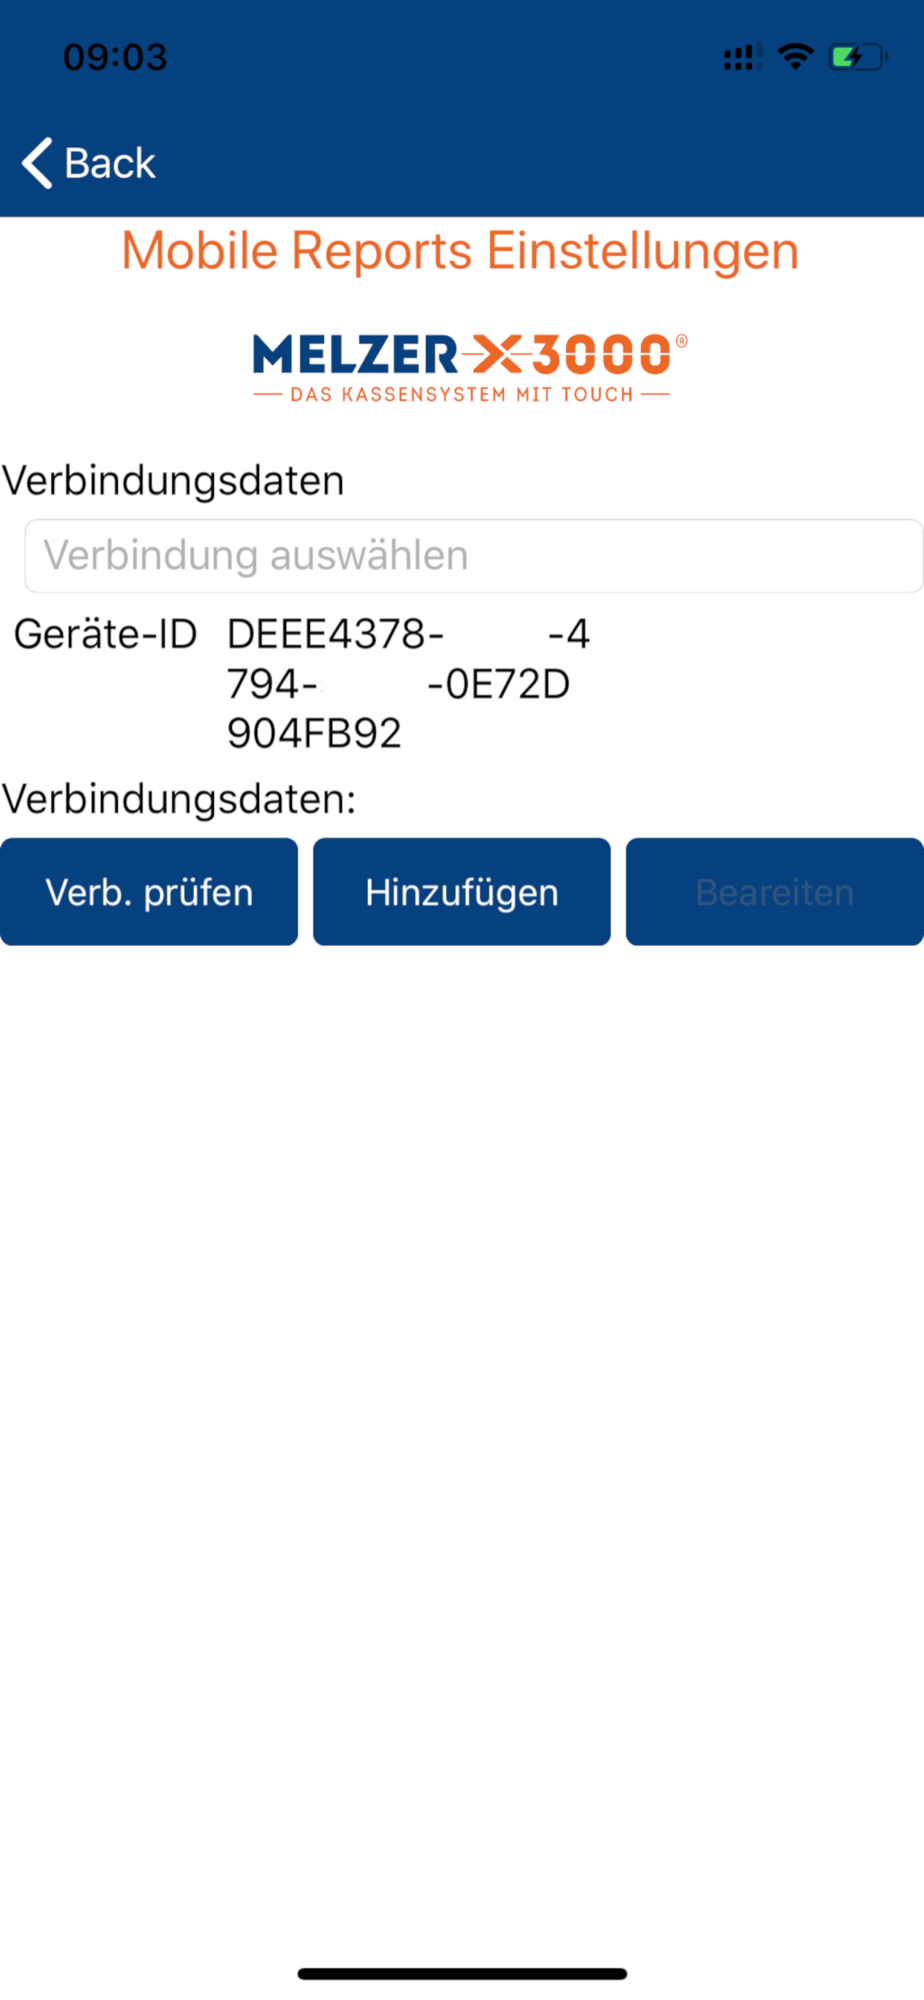Screen dimensions: 924x2000
Task: Tap the lower Verbindungsdaten: label
Action: point(179,800)
